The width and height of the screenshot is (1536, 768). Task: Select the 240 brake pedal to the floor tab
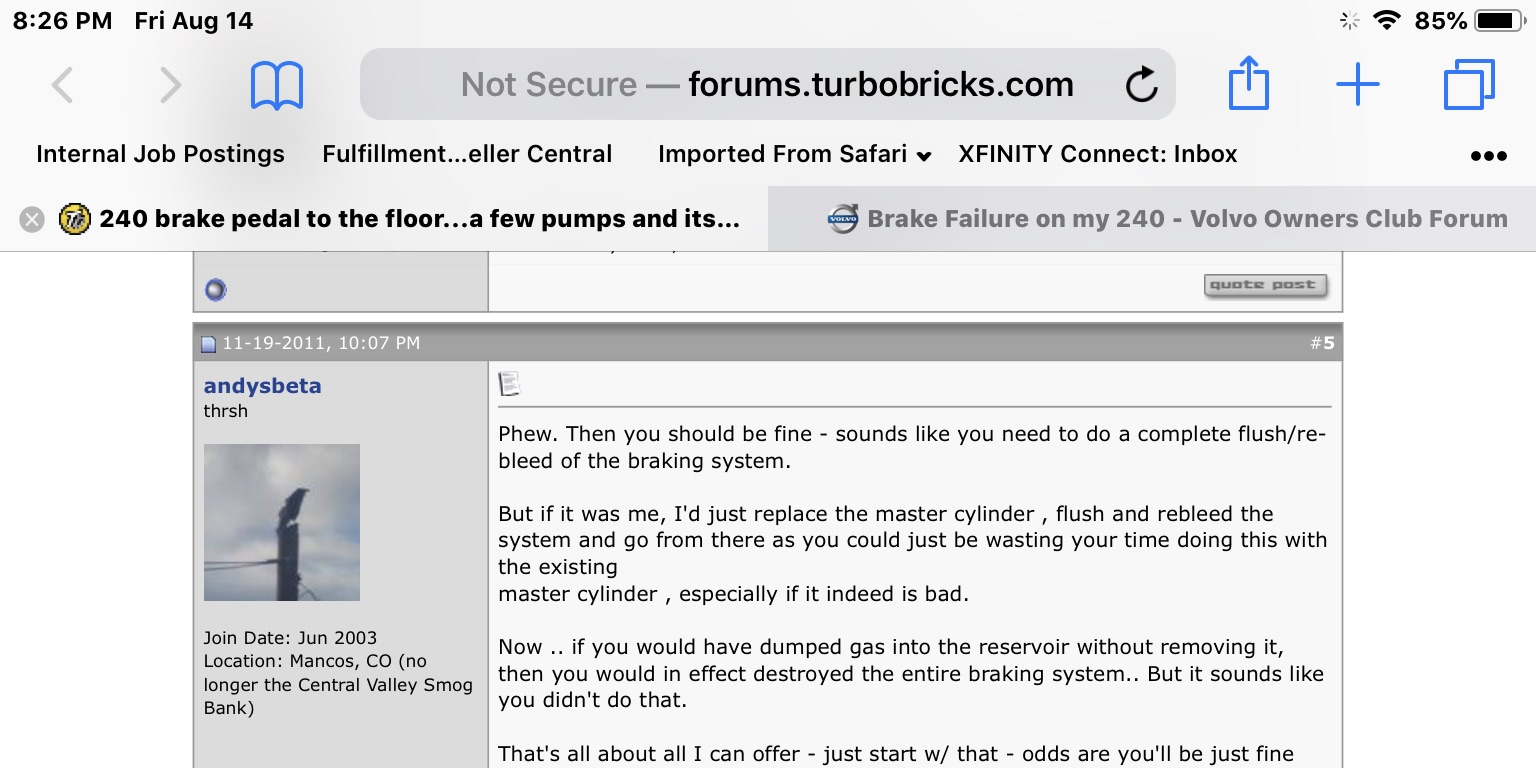tap(400, 219)
